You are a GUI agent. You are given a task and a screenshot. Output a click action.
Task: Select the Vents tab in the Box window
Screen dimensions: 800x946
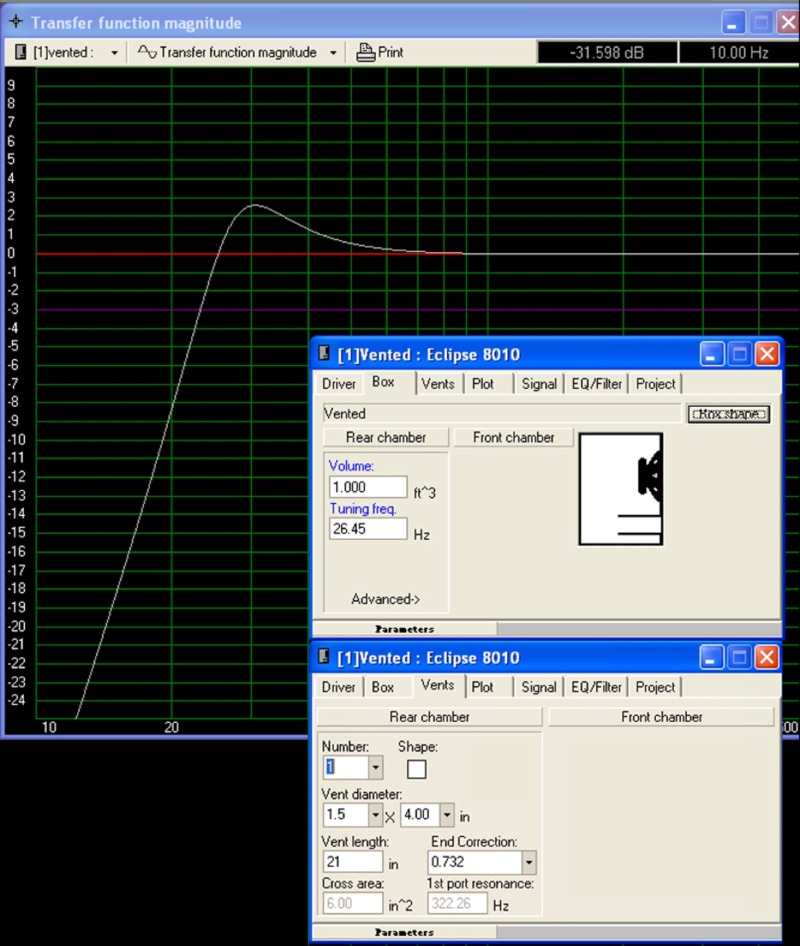(438, 384)
